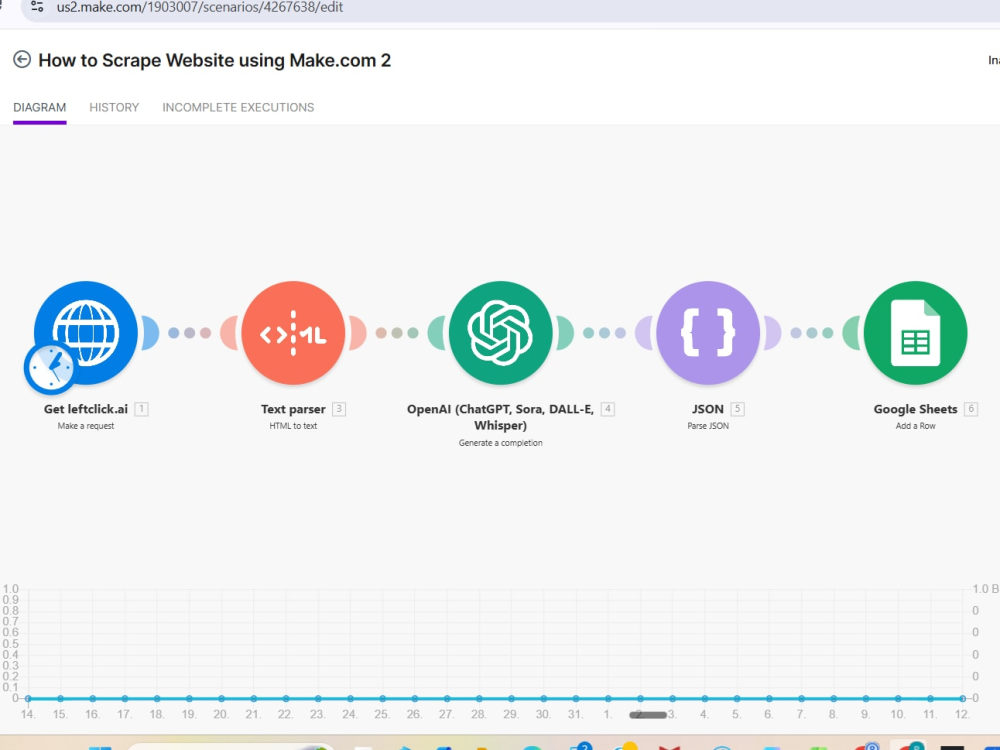Click the 'Text parser' module label
The image size is (1000, 750).
coord(293,409)
